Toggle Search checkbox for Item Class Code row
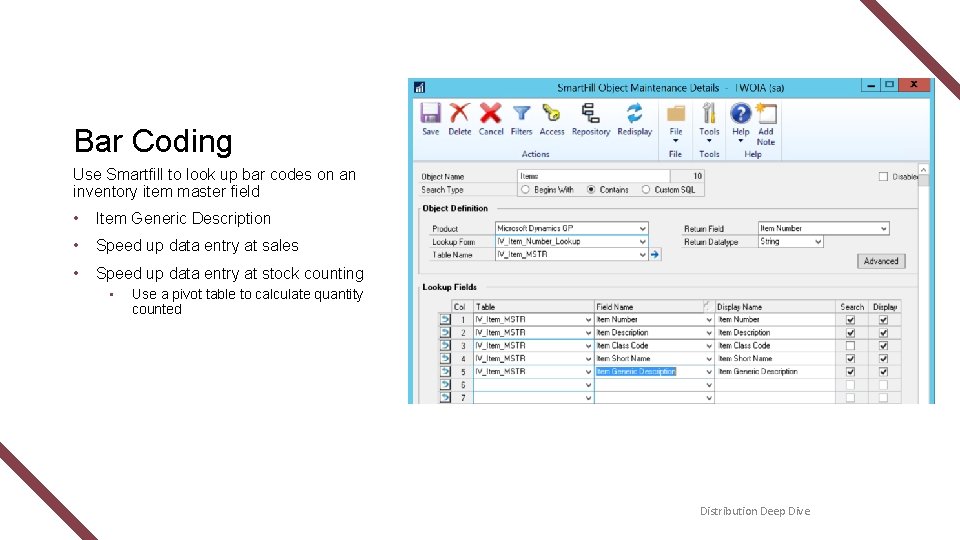960x540 pixels. click(850, 345)
